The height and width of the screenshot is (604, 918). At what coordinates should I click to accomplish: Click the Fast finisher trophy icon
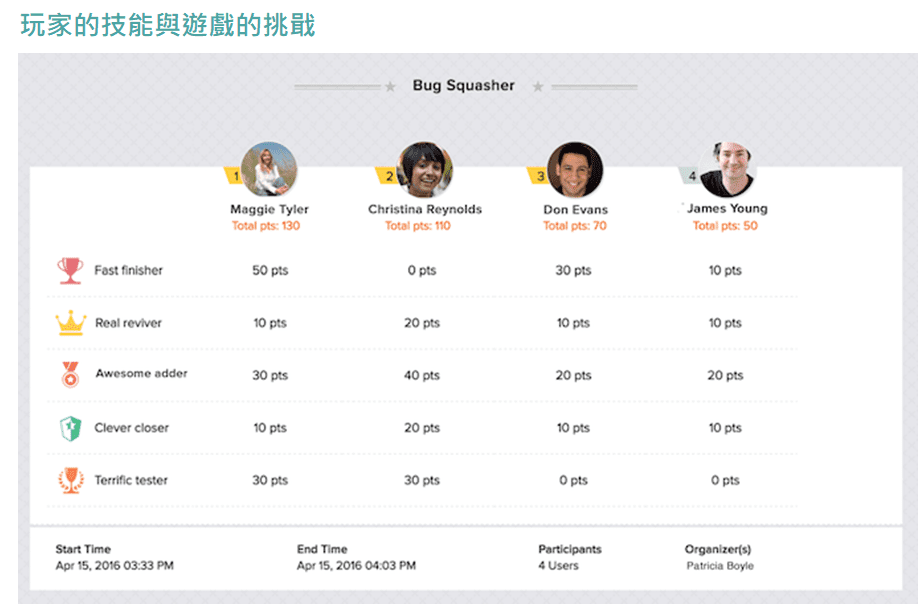coord(70,270)
